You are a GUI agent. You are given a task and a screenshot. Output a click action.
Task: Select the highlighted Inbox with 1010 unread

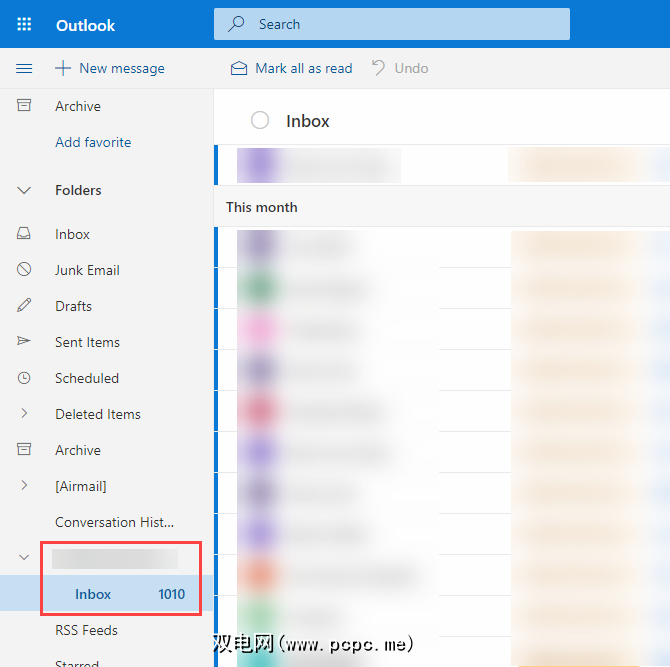tap(106, 593)
